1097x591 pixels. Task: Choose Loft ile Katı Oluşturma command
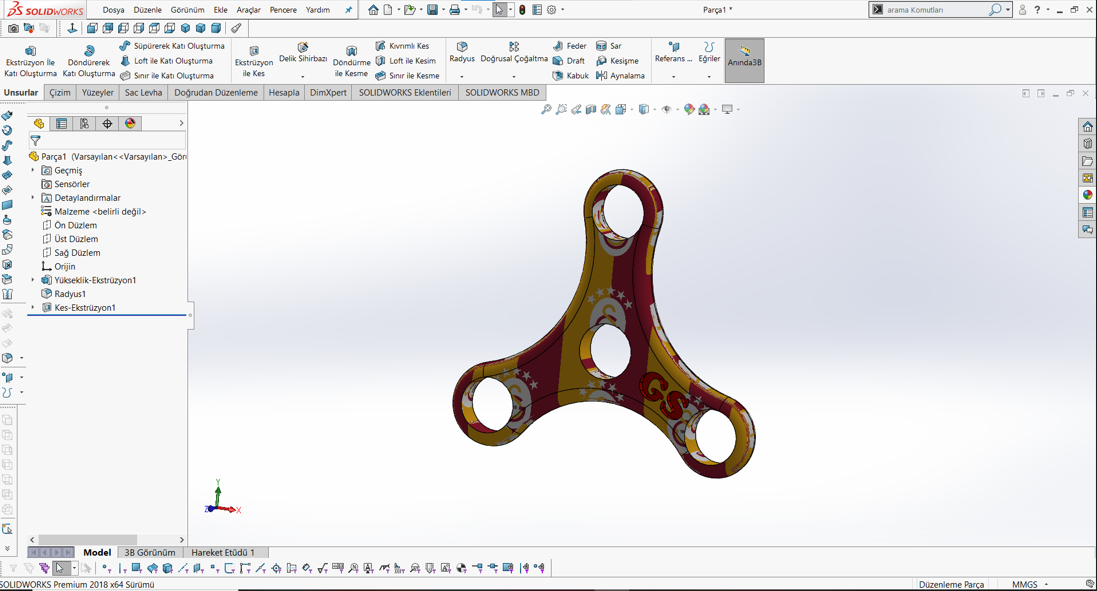167,61
